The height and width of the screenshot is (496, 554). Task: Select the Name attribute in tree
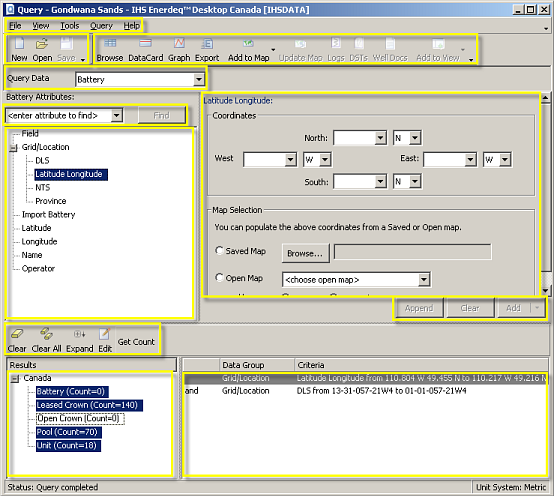(x=32, y=255)
